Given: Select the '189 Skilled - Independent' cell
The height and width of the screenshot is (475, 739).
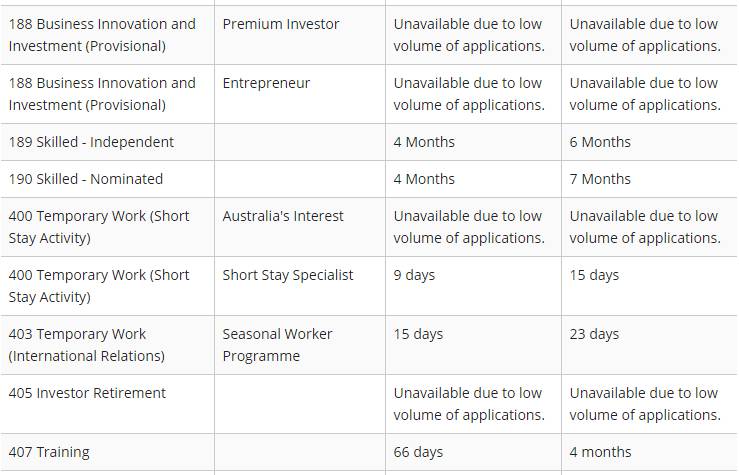Looking at the screenshot, I should (107, 142).
